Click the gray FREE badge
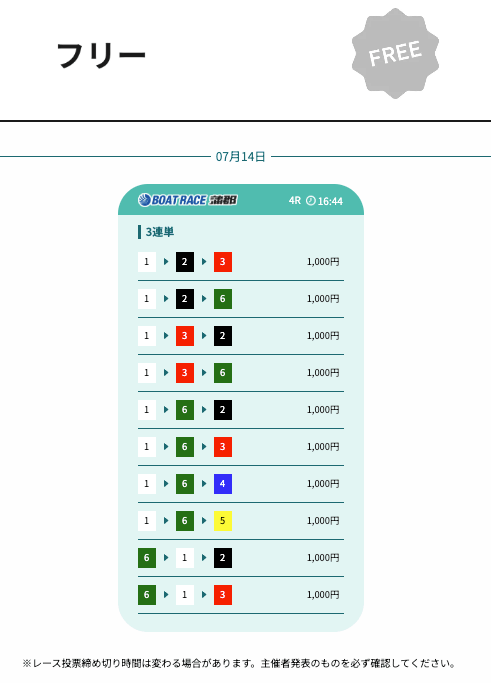491x683 pixels. point(395,53)
